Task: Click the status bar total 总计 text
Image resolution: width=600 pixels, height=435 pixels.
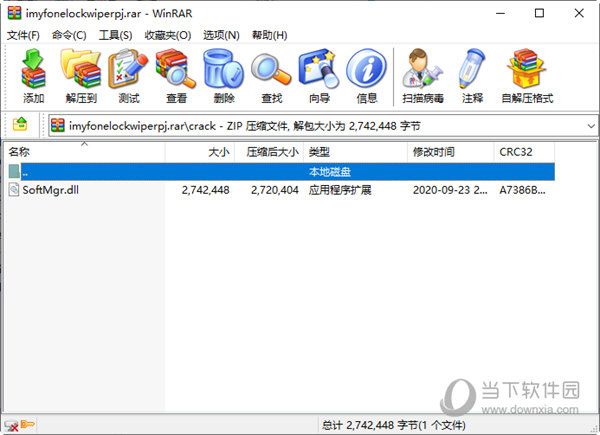Action: (x=393, y=425)
